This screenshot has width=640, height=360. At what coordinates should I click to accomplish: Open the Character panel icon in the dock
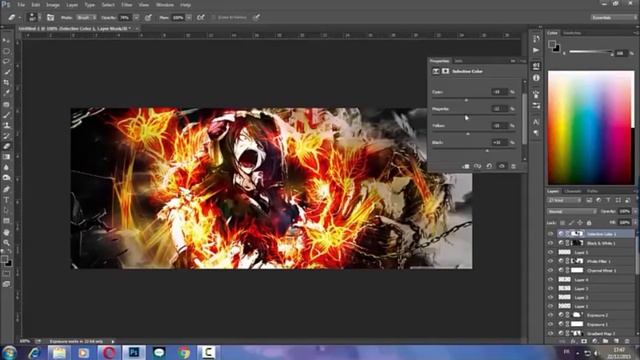[x=536, y=122]
